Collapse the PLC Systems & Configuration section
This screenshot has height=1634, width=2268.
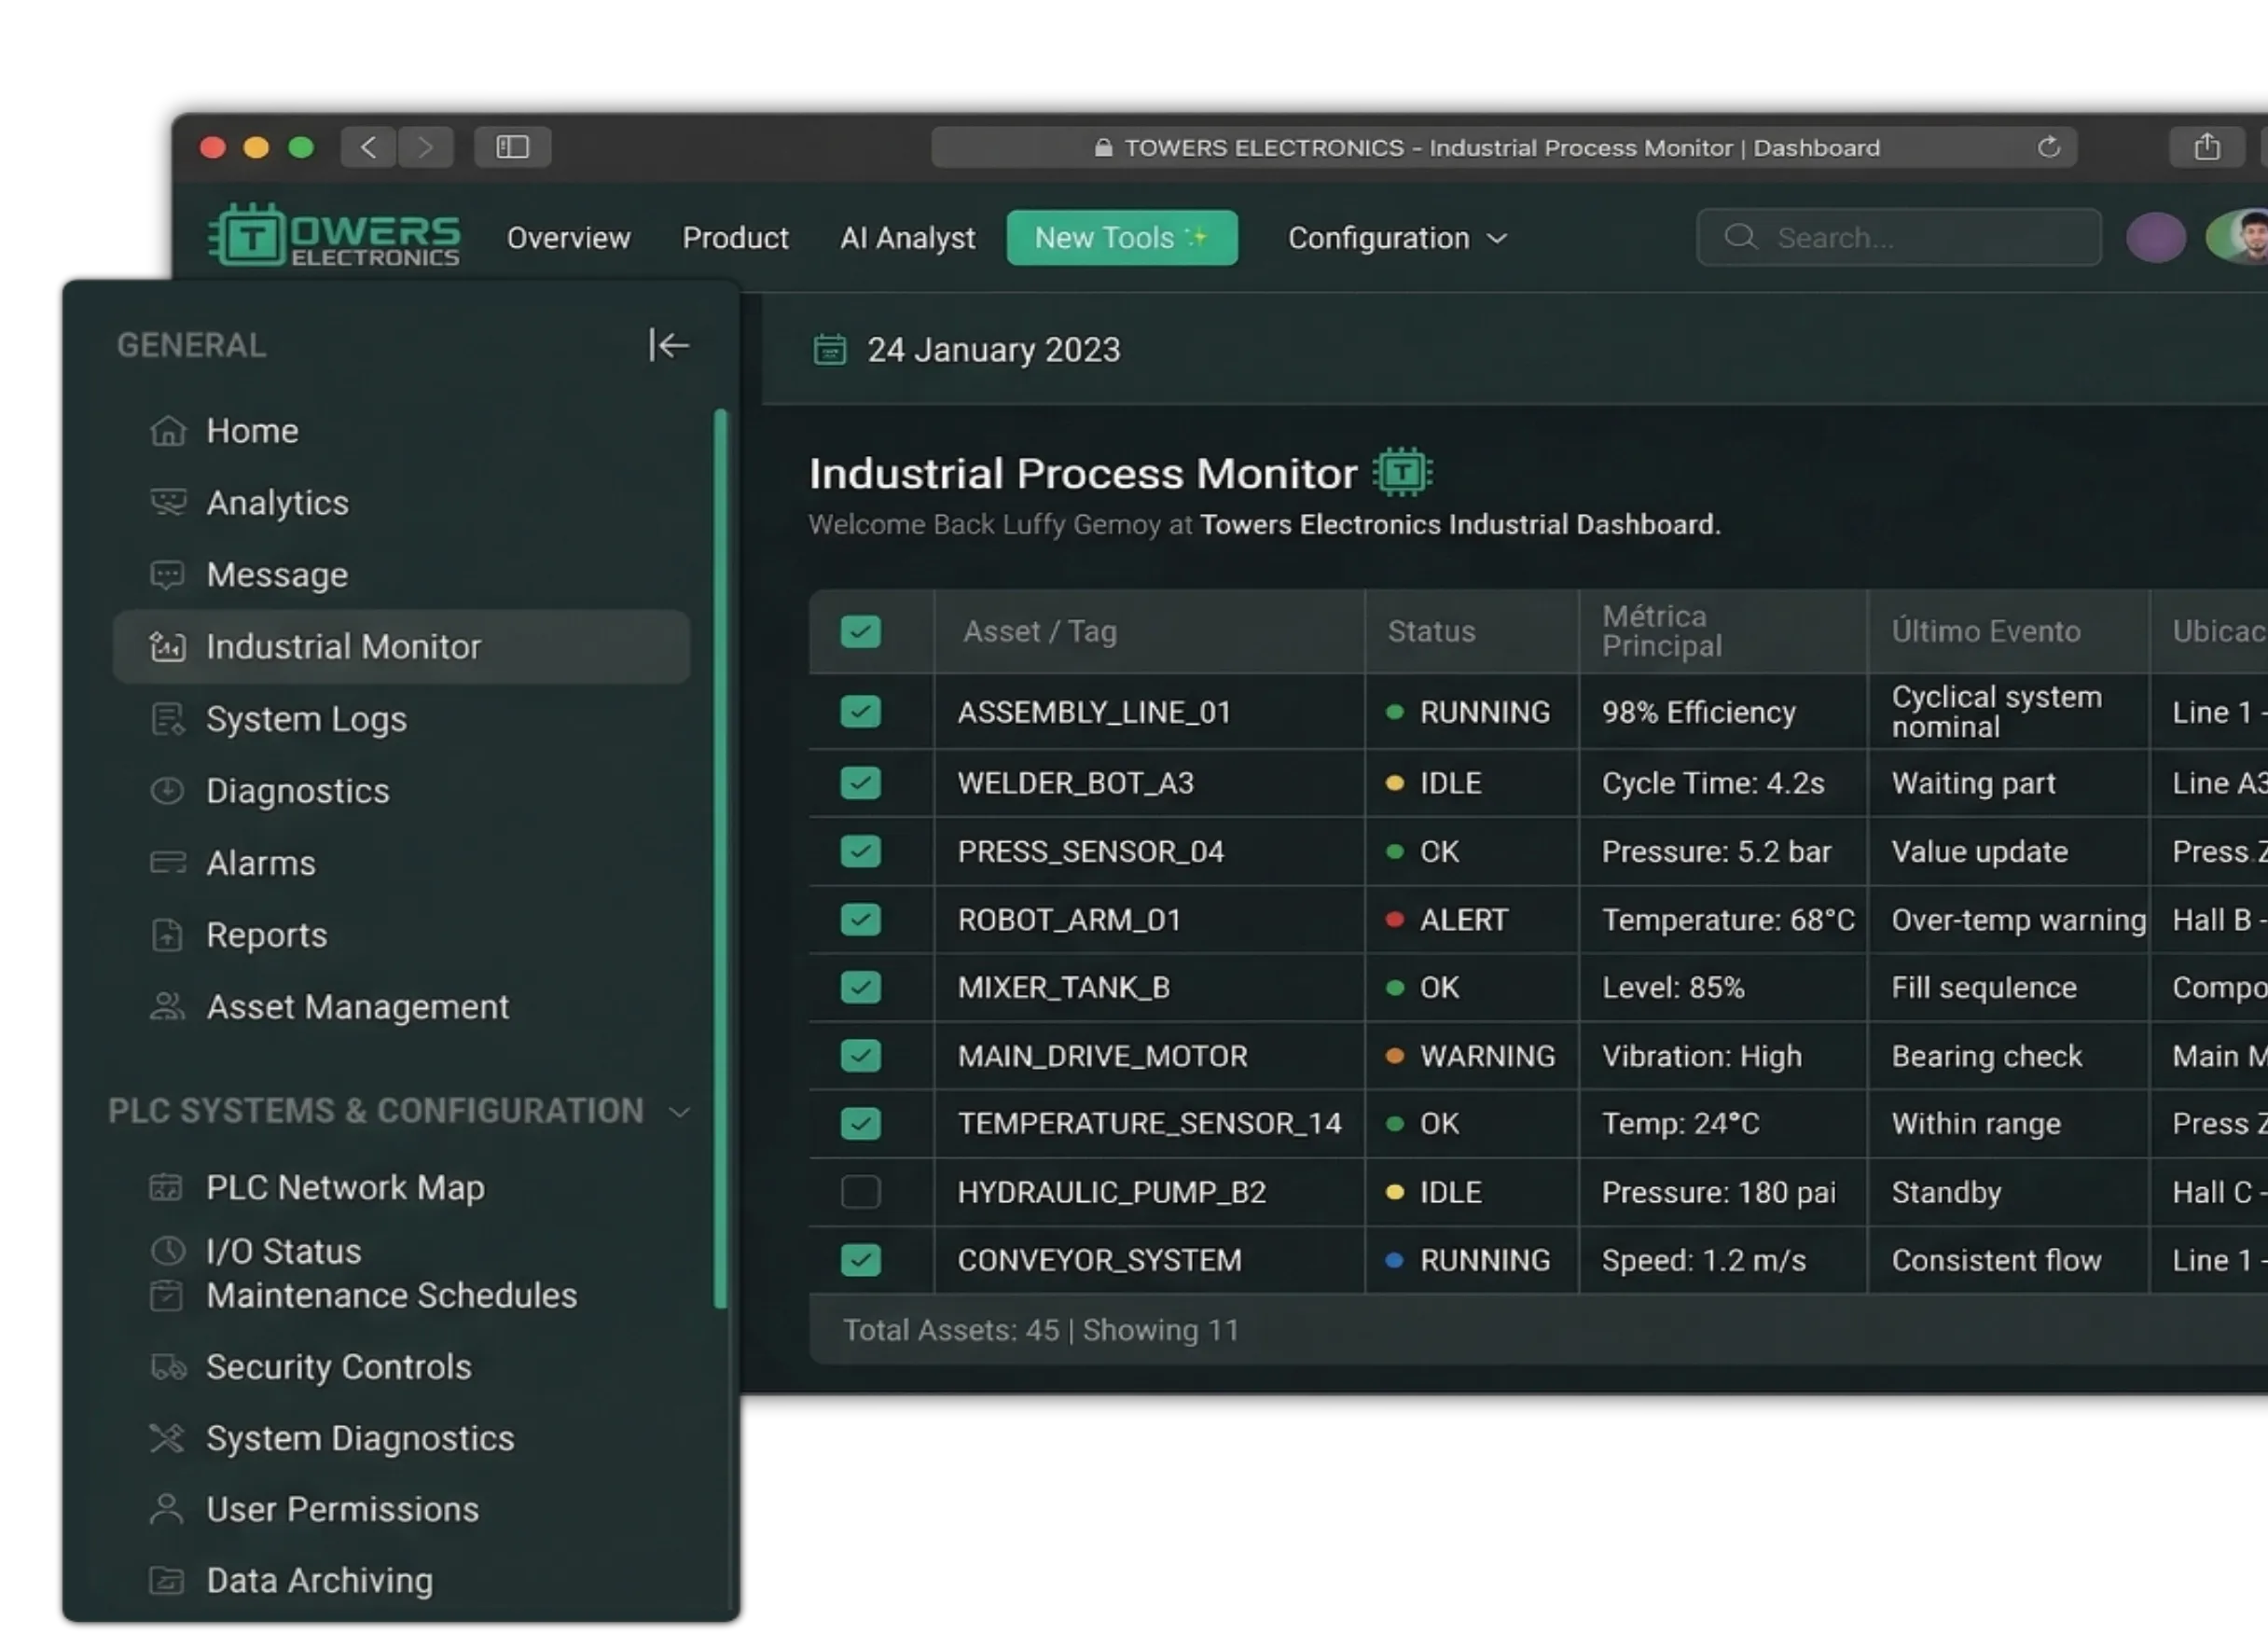[x=680, y=1111]
